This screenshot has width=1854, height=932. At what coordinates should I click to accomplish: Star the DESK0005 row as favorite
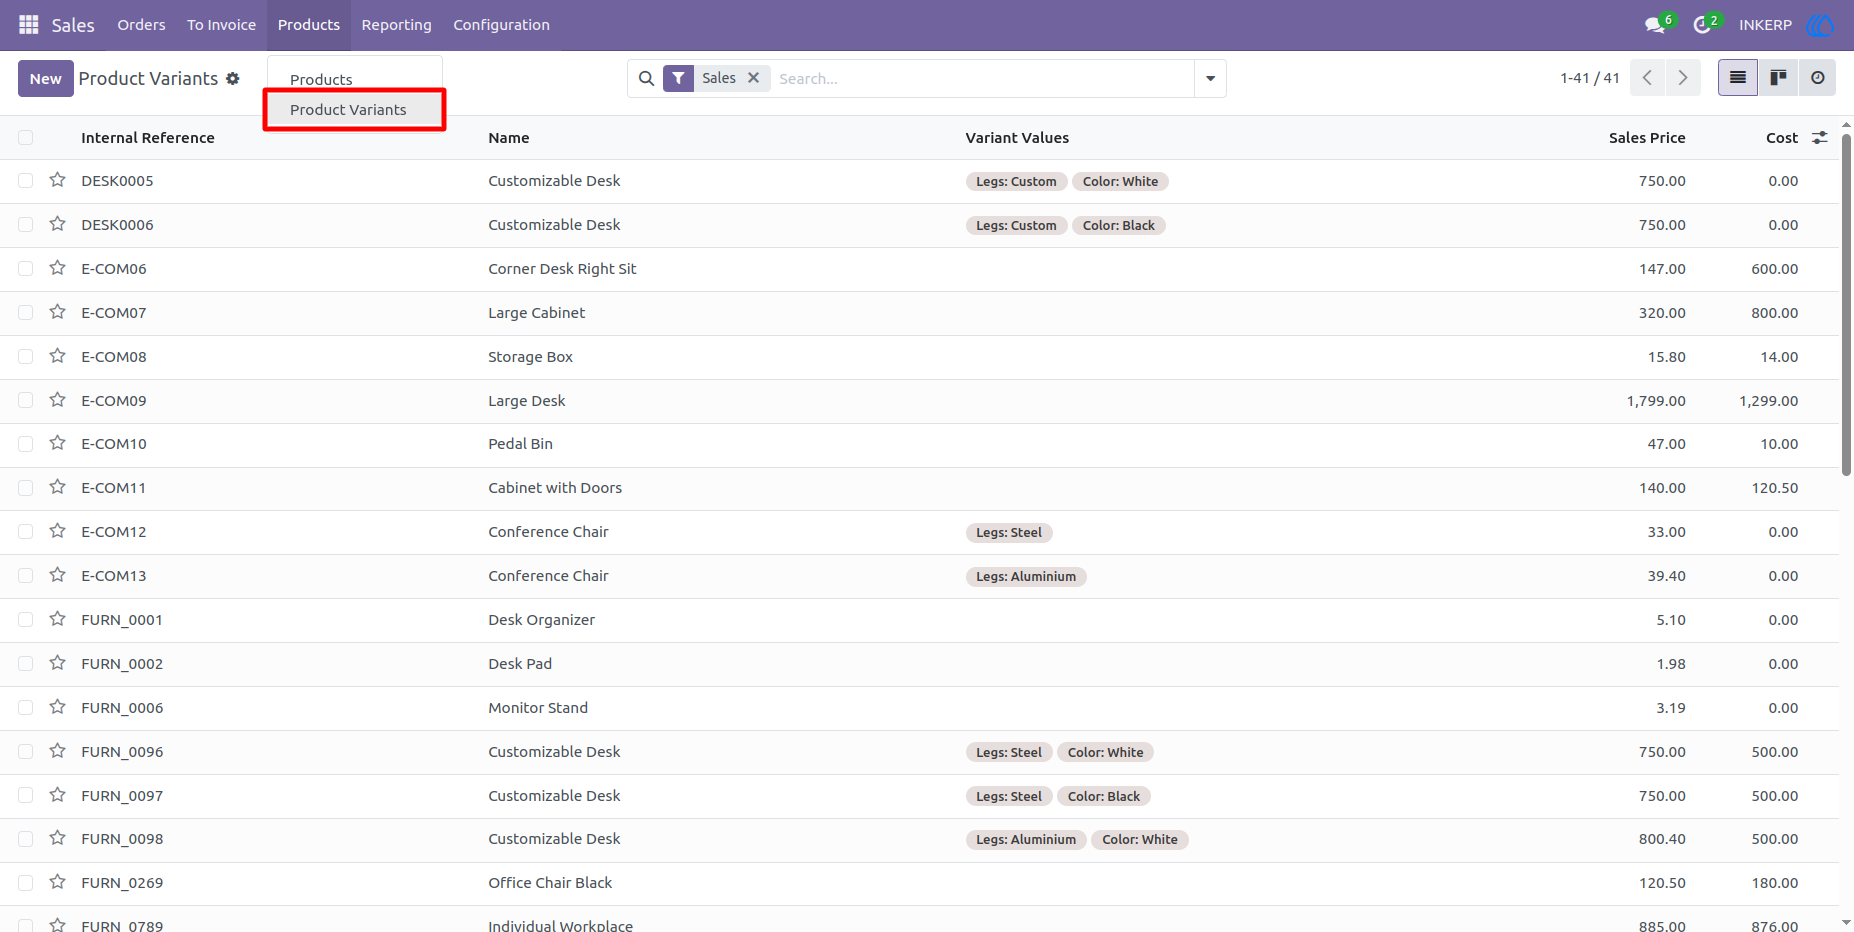coord(58,180)
